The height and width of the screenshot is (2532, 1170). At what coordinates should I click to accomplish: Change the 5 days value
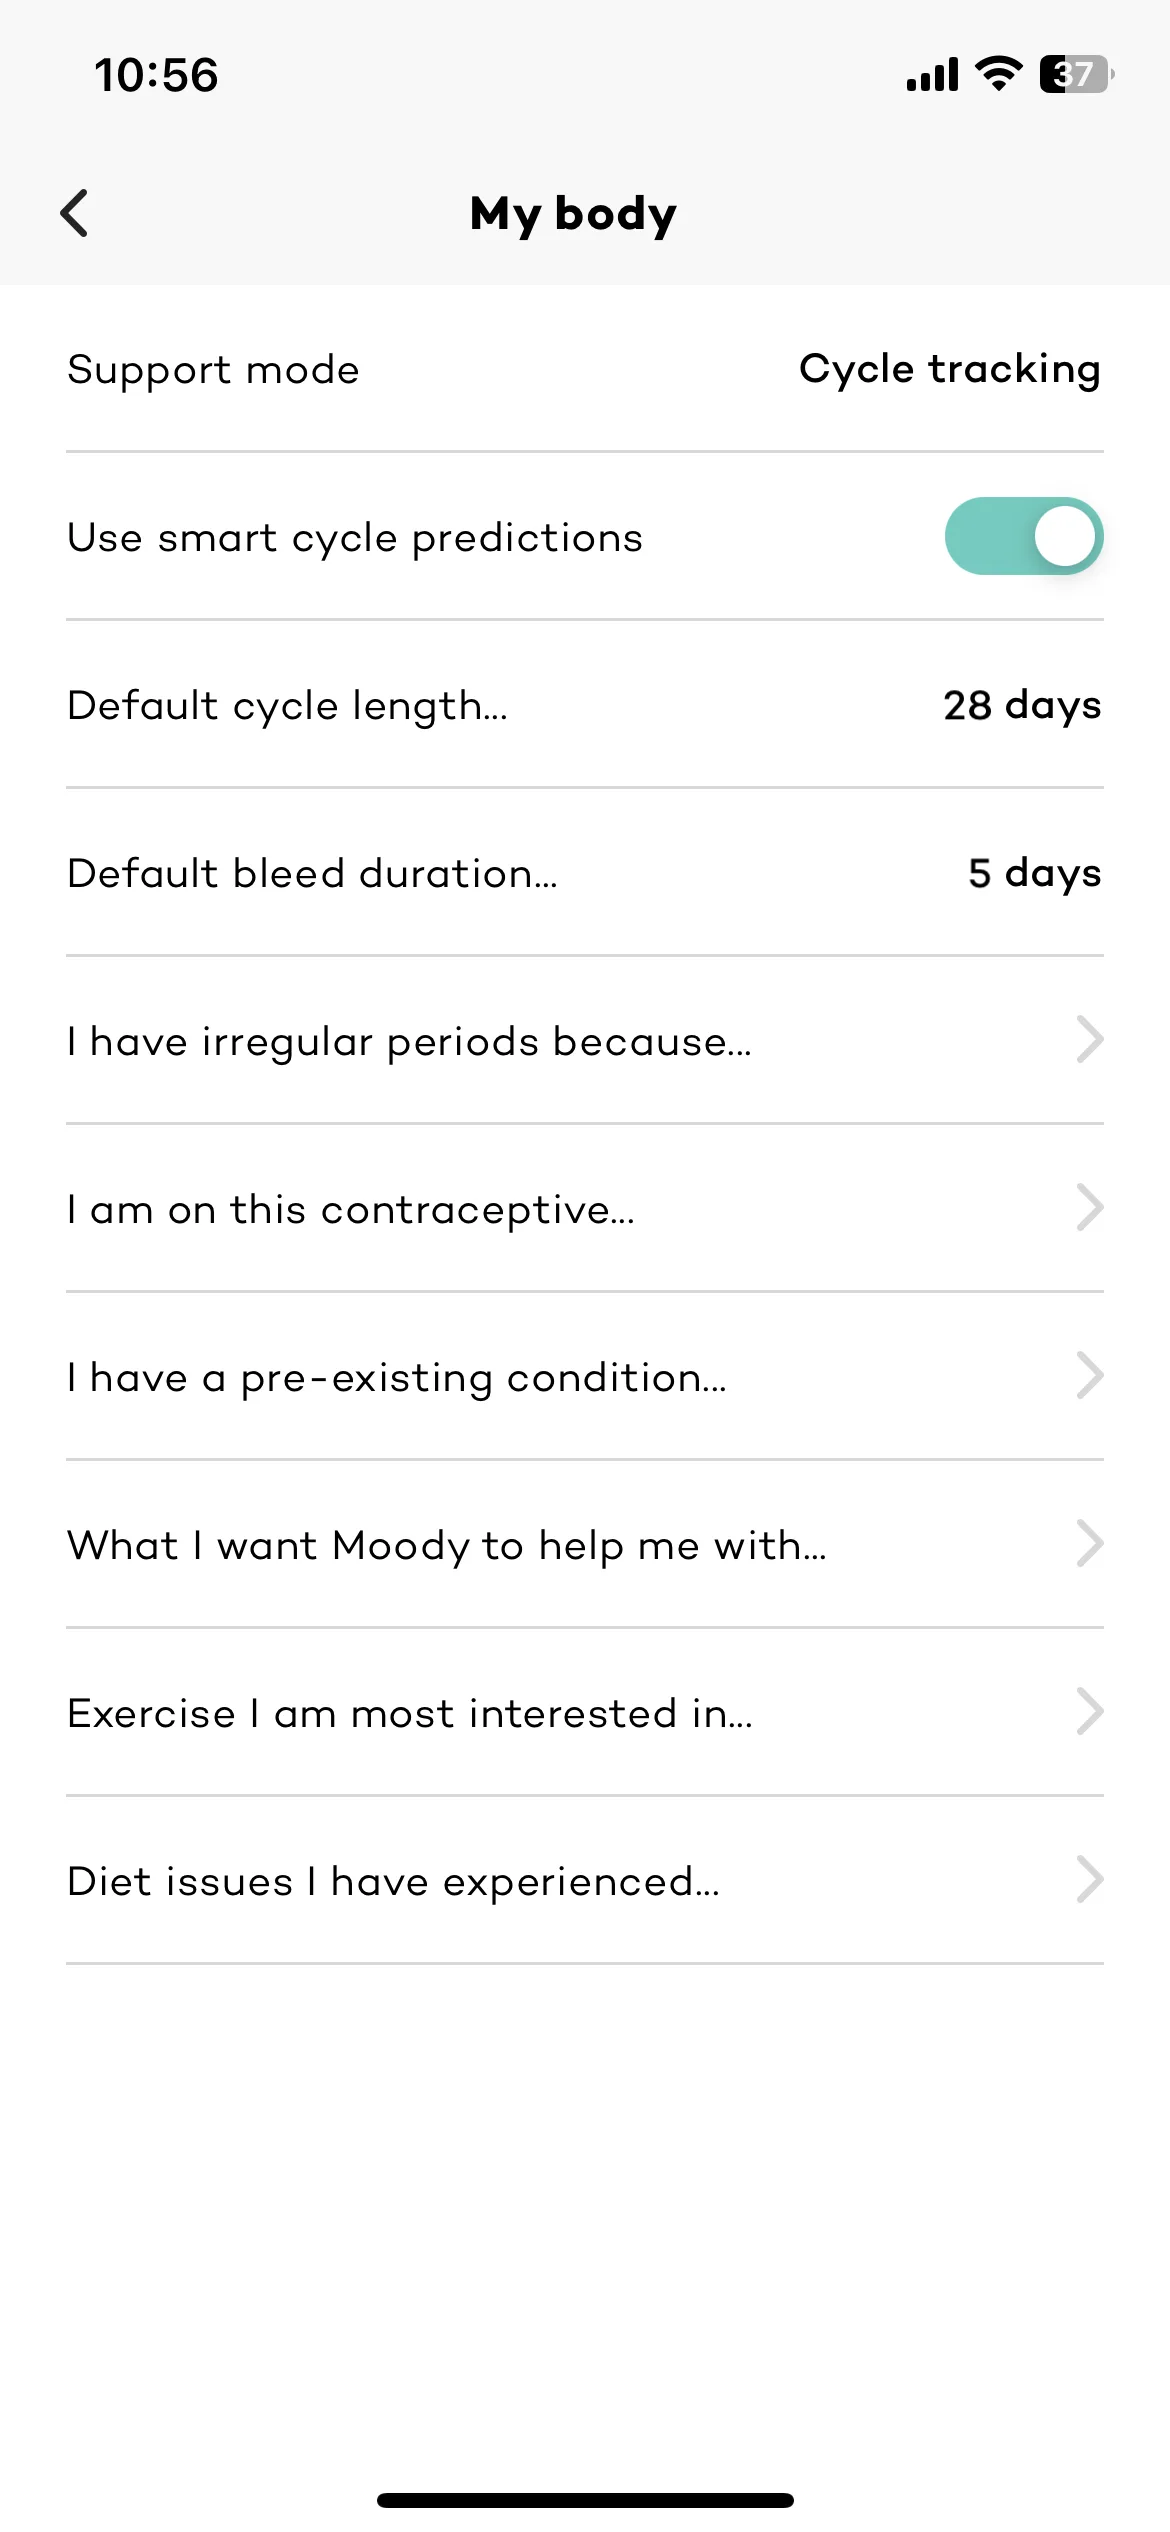(1034, 874)
